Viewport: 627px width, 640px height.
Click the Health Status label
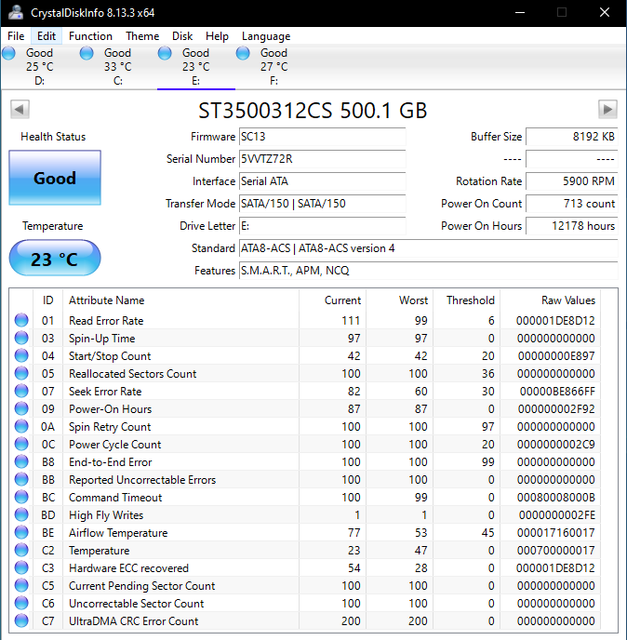[53, 137]
